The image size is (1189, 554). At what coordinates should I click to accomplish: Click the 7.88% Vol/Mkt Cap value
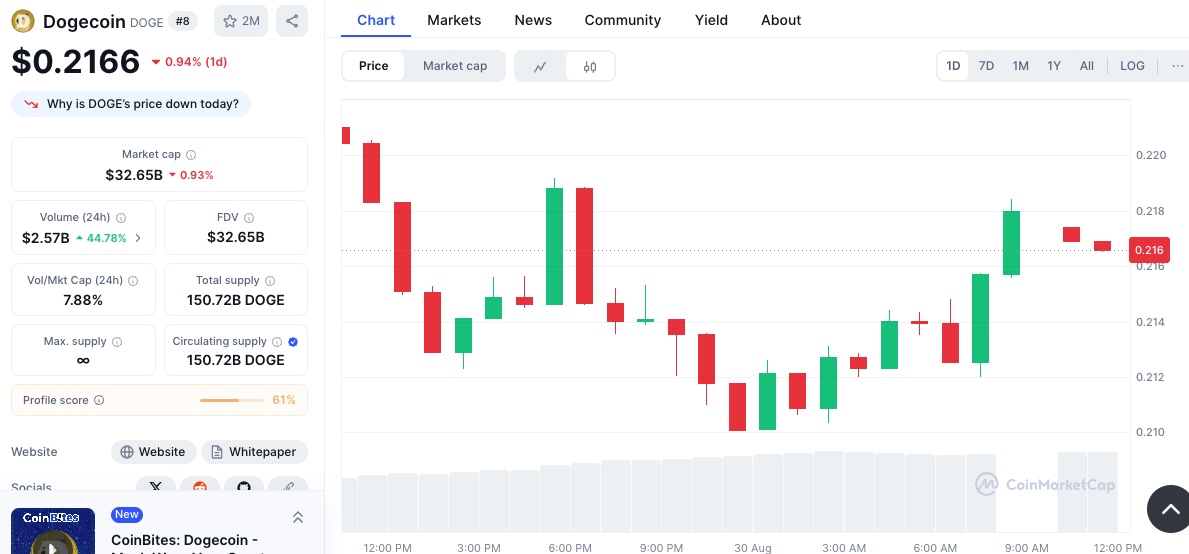[83, 300]
